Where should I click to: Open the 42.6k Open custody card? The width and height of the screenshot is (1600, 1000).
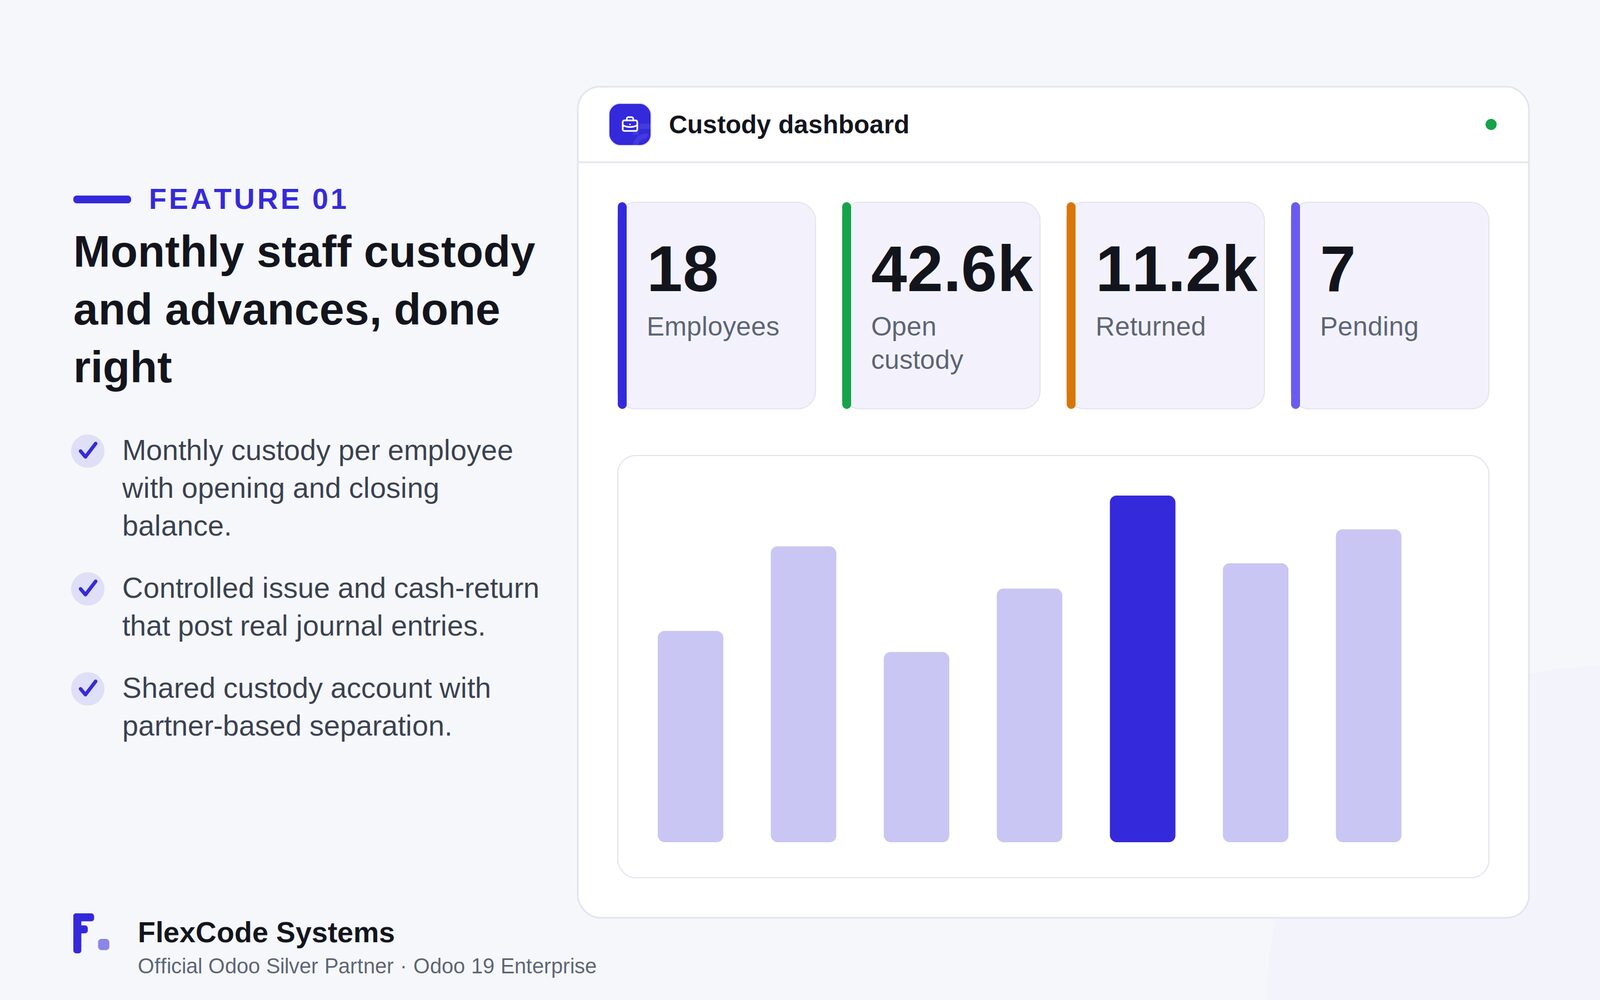(x=941, y=306)
